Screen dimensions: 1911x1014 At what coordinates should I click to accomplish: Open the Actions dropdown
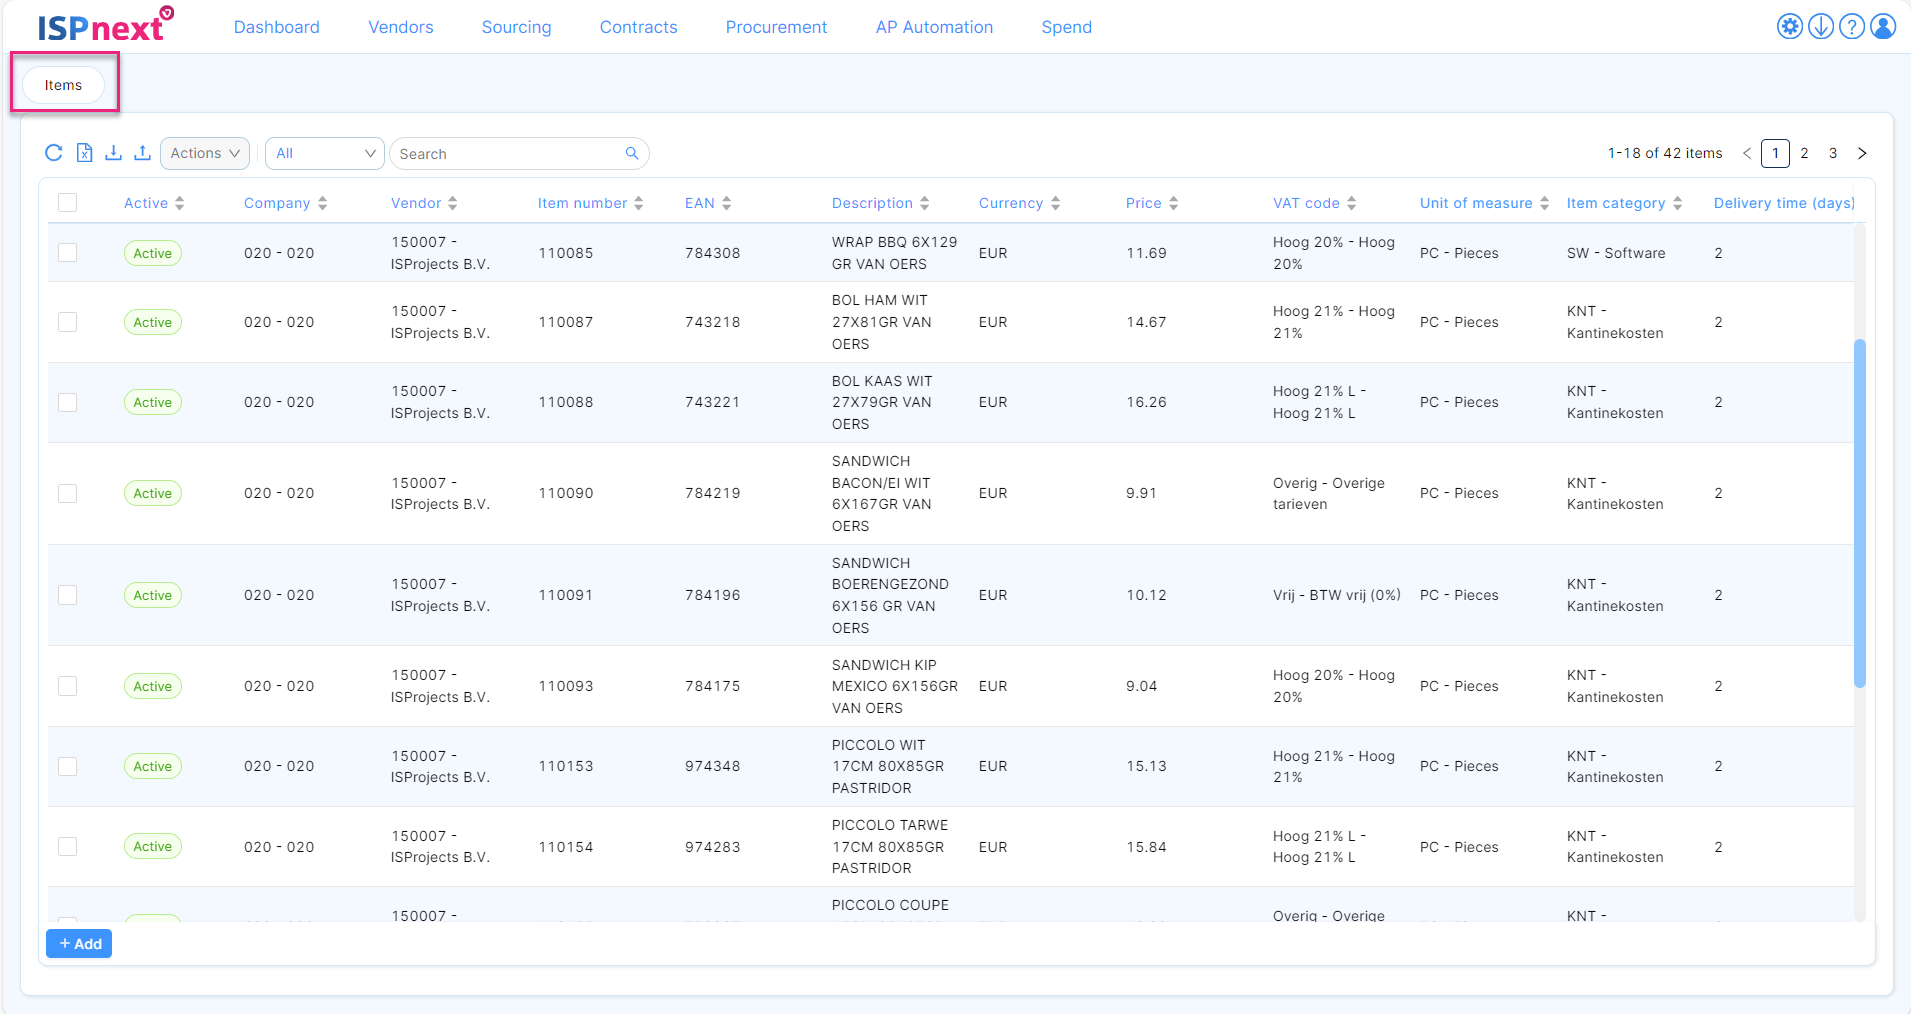click(x=205, y=153)
